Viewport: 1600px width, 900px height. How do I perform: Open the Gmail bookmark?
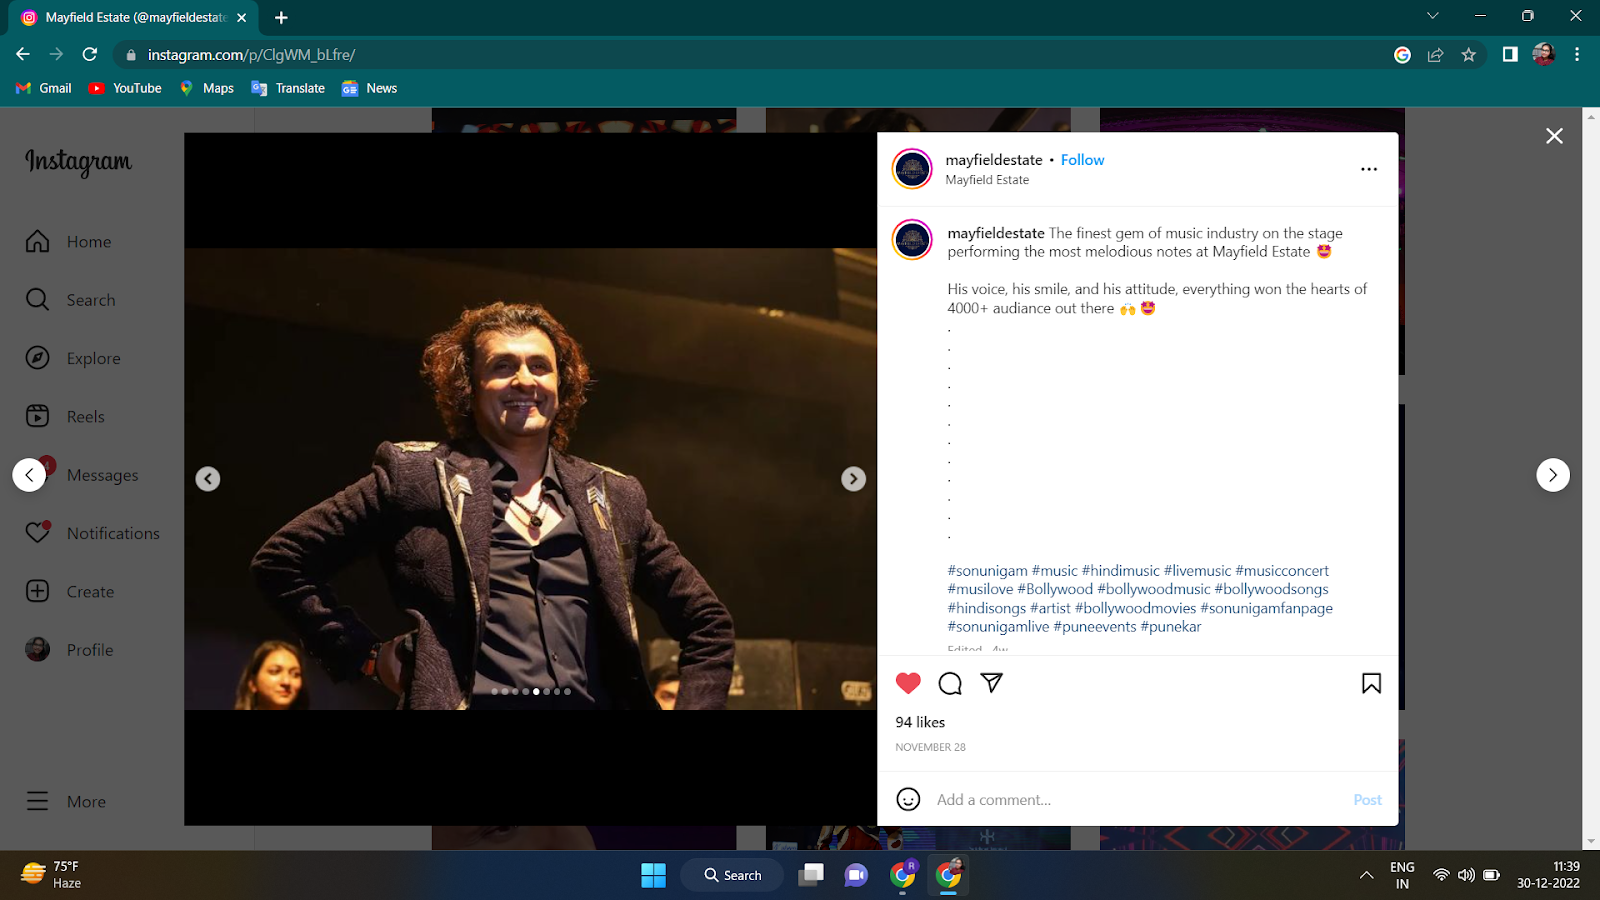point(44,88)
